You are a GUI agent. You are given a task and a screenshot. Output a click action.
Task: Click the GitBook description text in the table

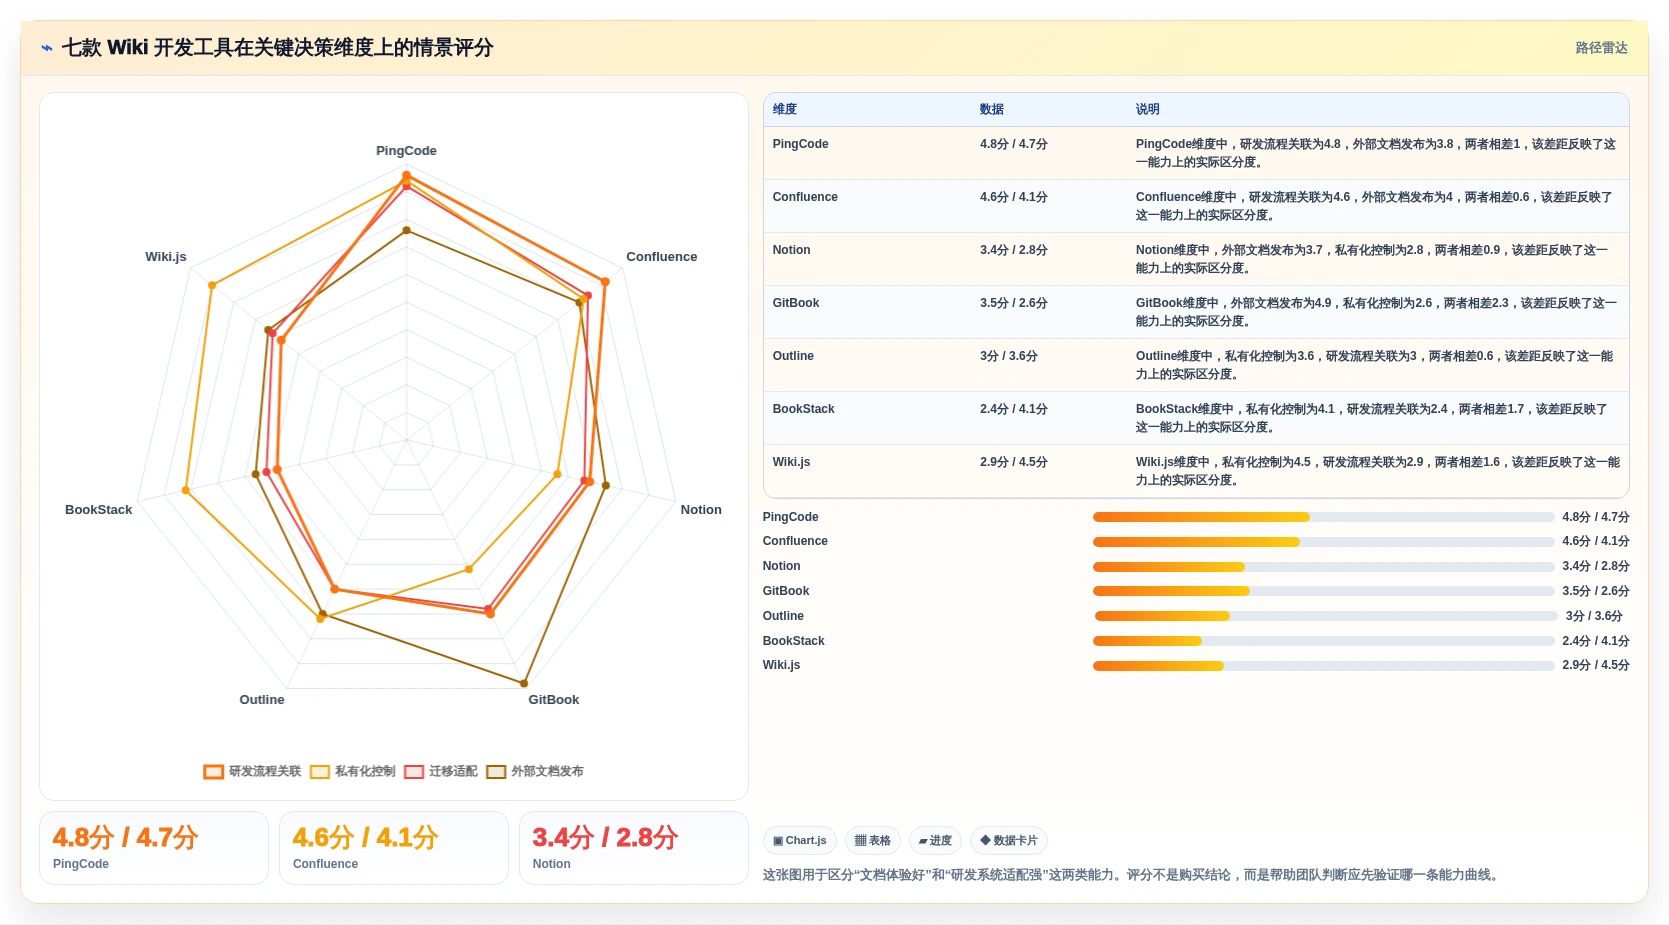[1376, 312]
